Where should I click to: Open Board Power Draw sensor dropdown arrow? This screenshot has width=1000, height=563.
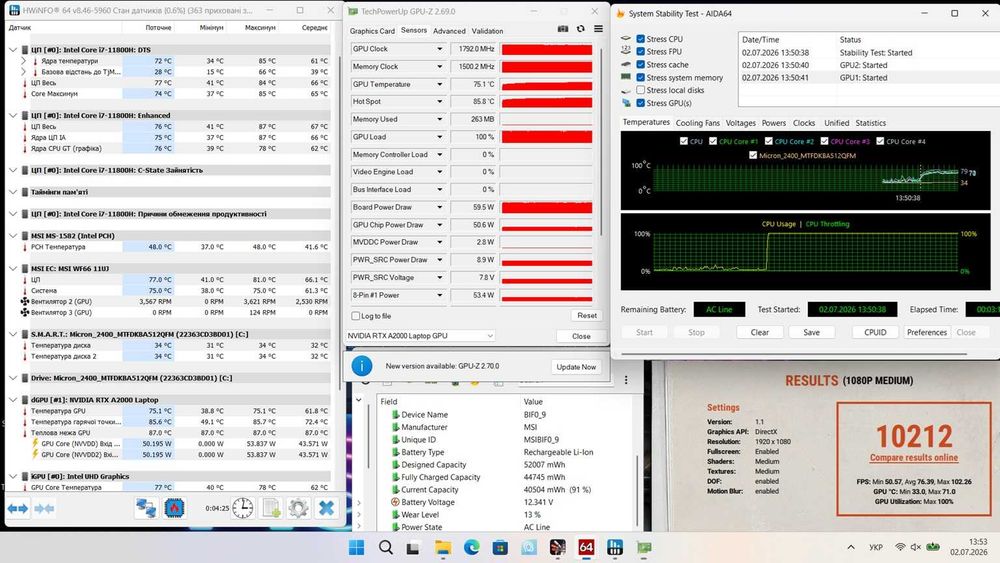[x=439, y=207]
